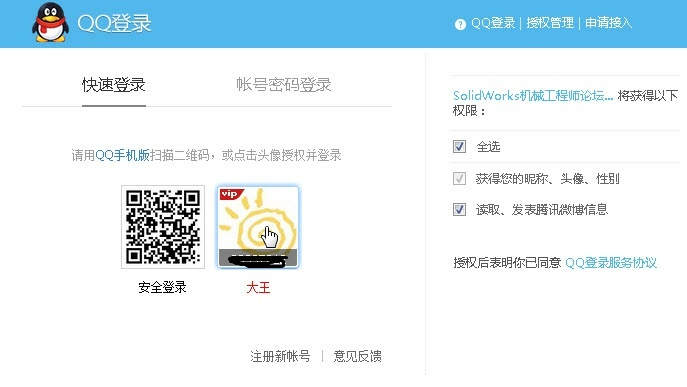Click the 安全登录 label

click(162, 288)
